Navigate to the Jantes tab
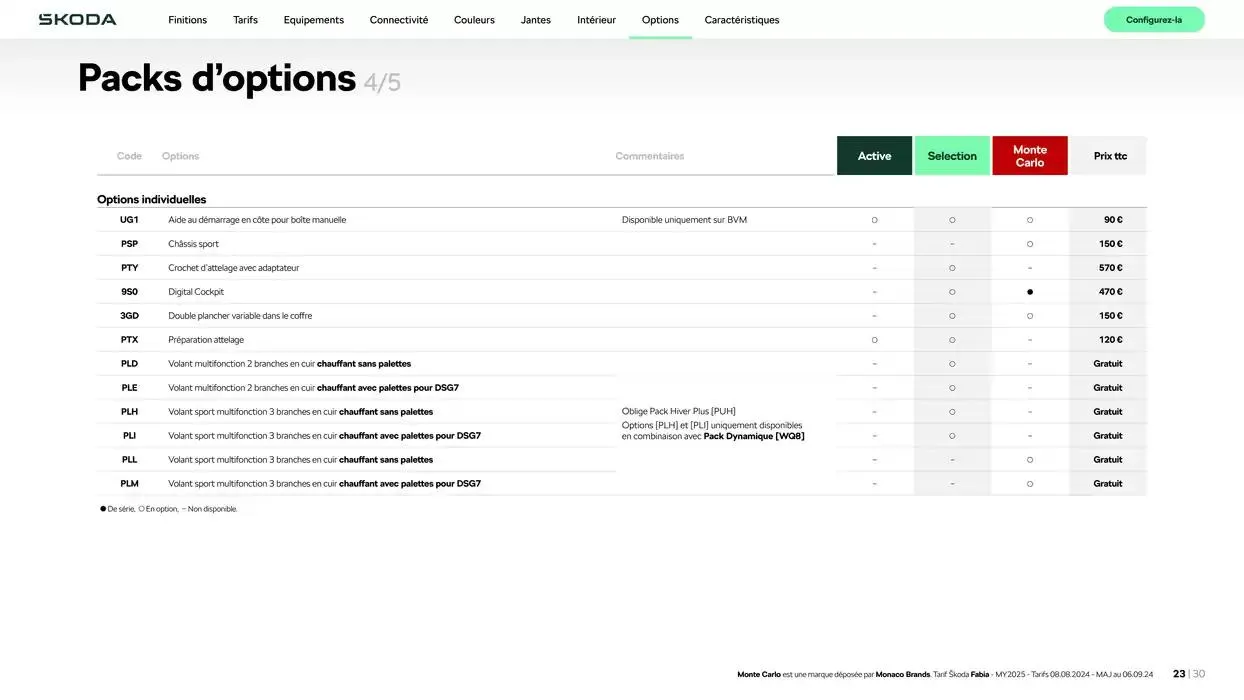This screenshot has width=1244, height=700. 535,20
